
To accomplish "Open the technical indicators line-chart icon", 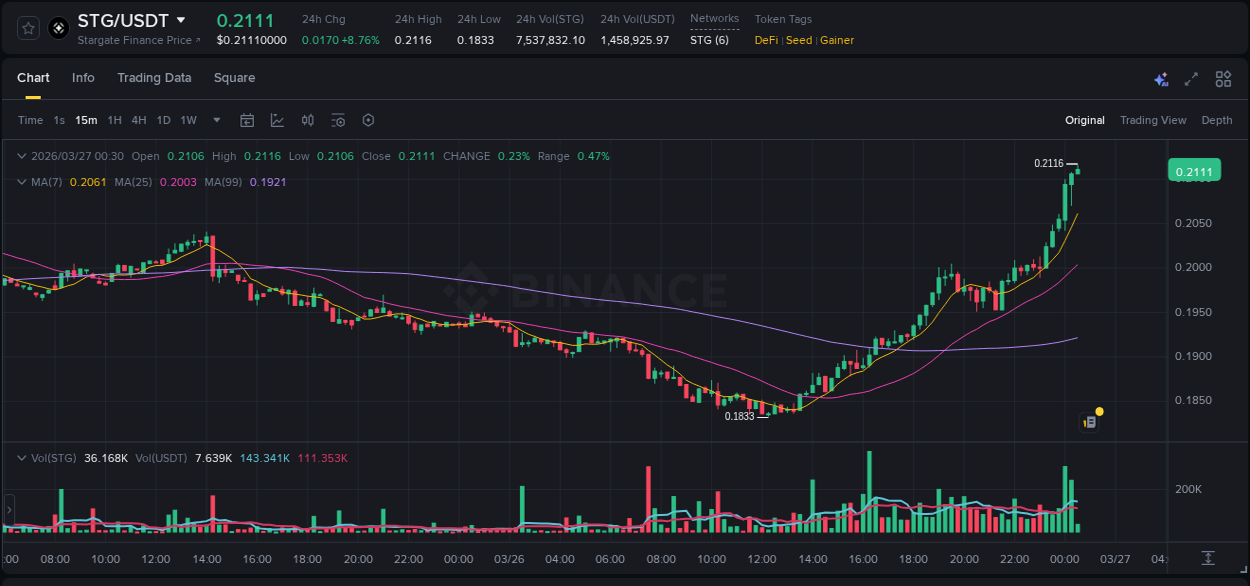I will tap(277, 120).
